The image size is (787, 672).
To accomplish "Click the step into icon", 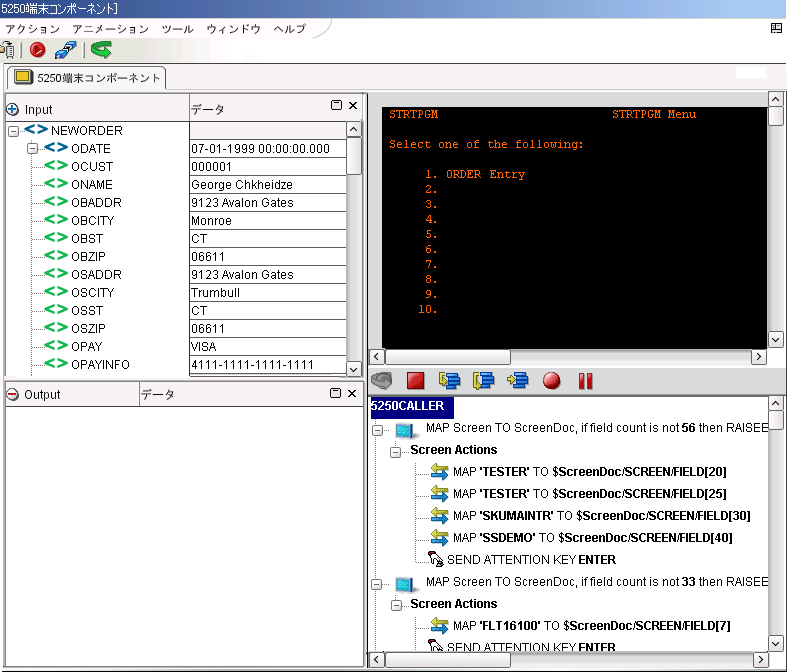I will coord(449,380).
